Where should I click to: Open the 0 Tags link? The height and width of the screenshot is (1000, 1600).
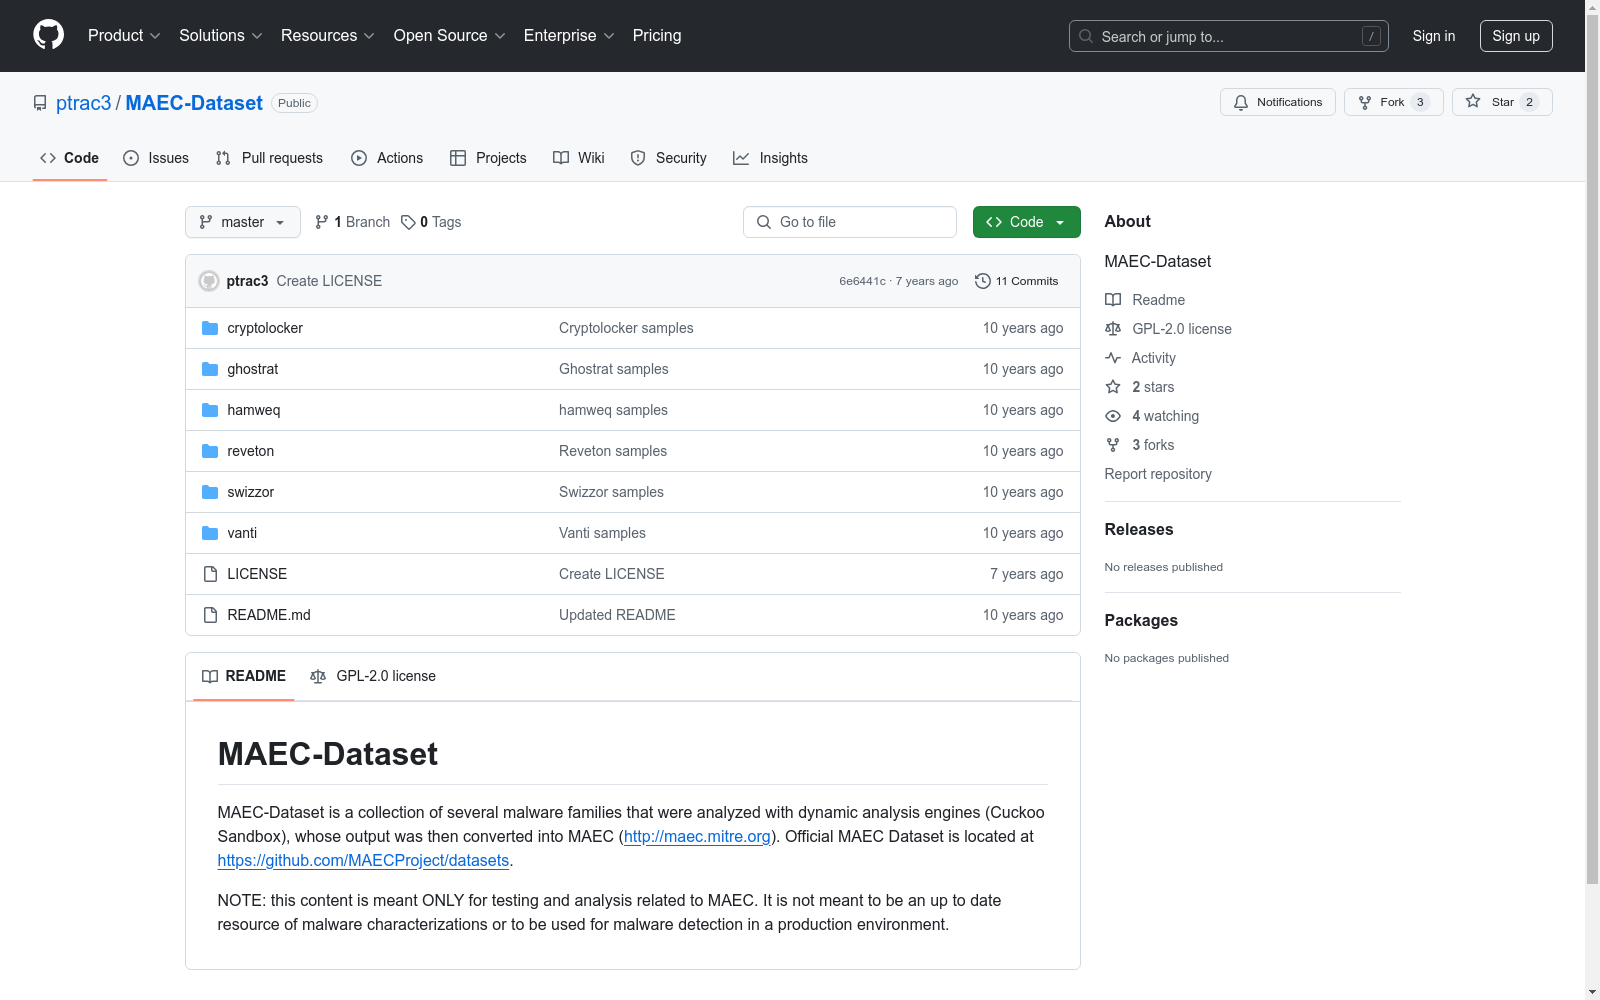[x=431, y=222]
